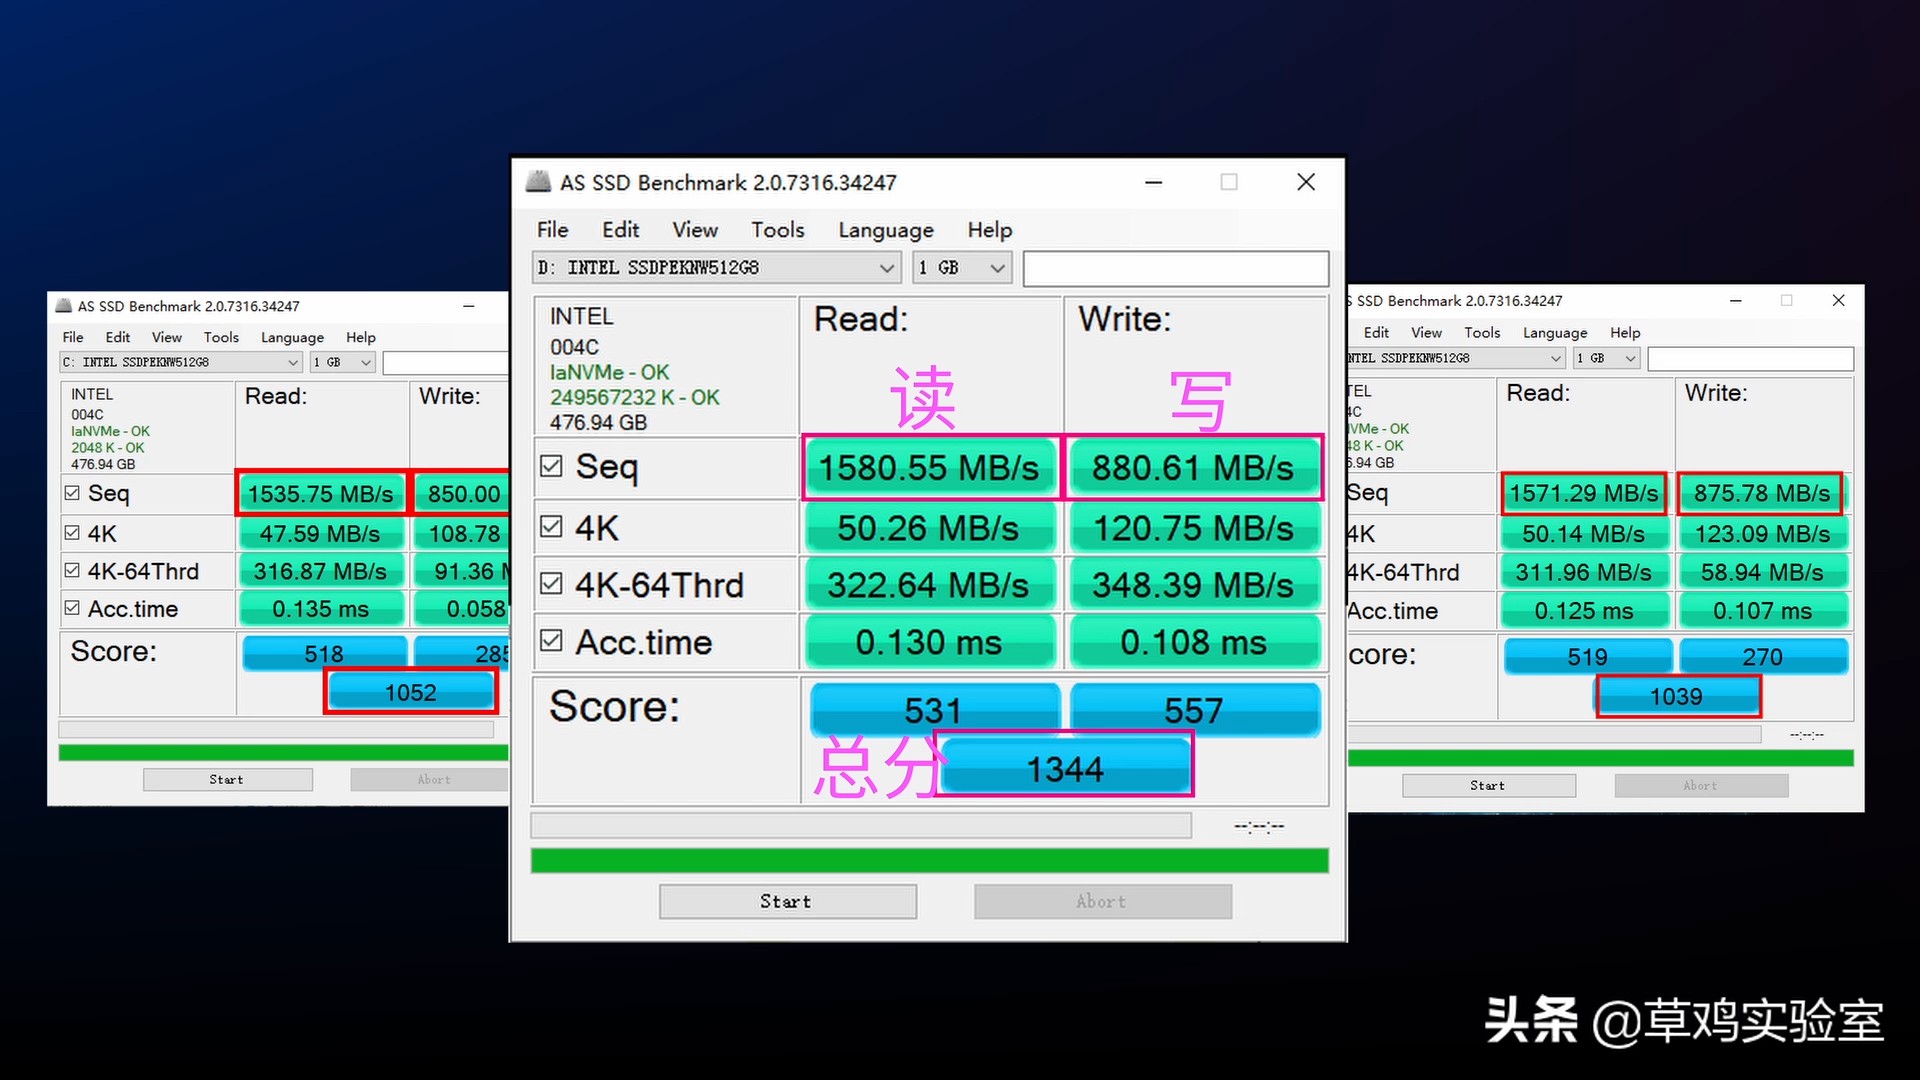Image resolution: width=1920 pixels, height=1080 pixels.
Task: Open the Tools menu in center window
Action: tap(777, 230)
